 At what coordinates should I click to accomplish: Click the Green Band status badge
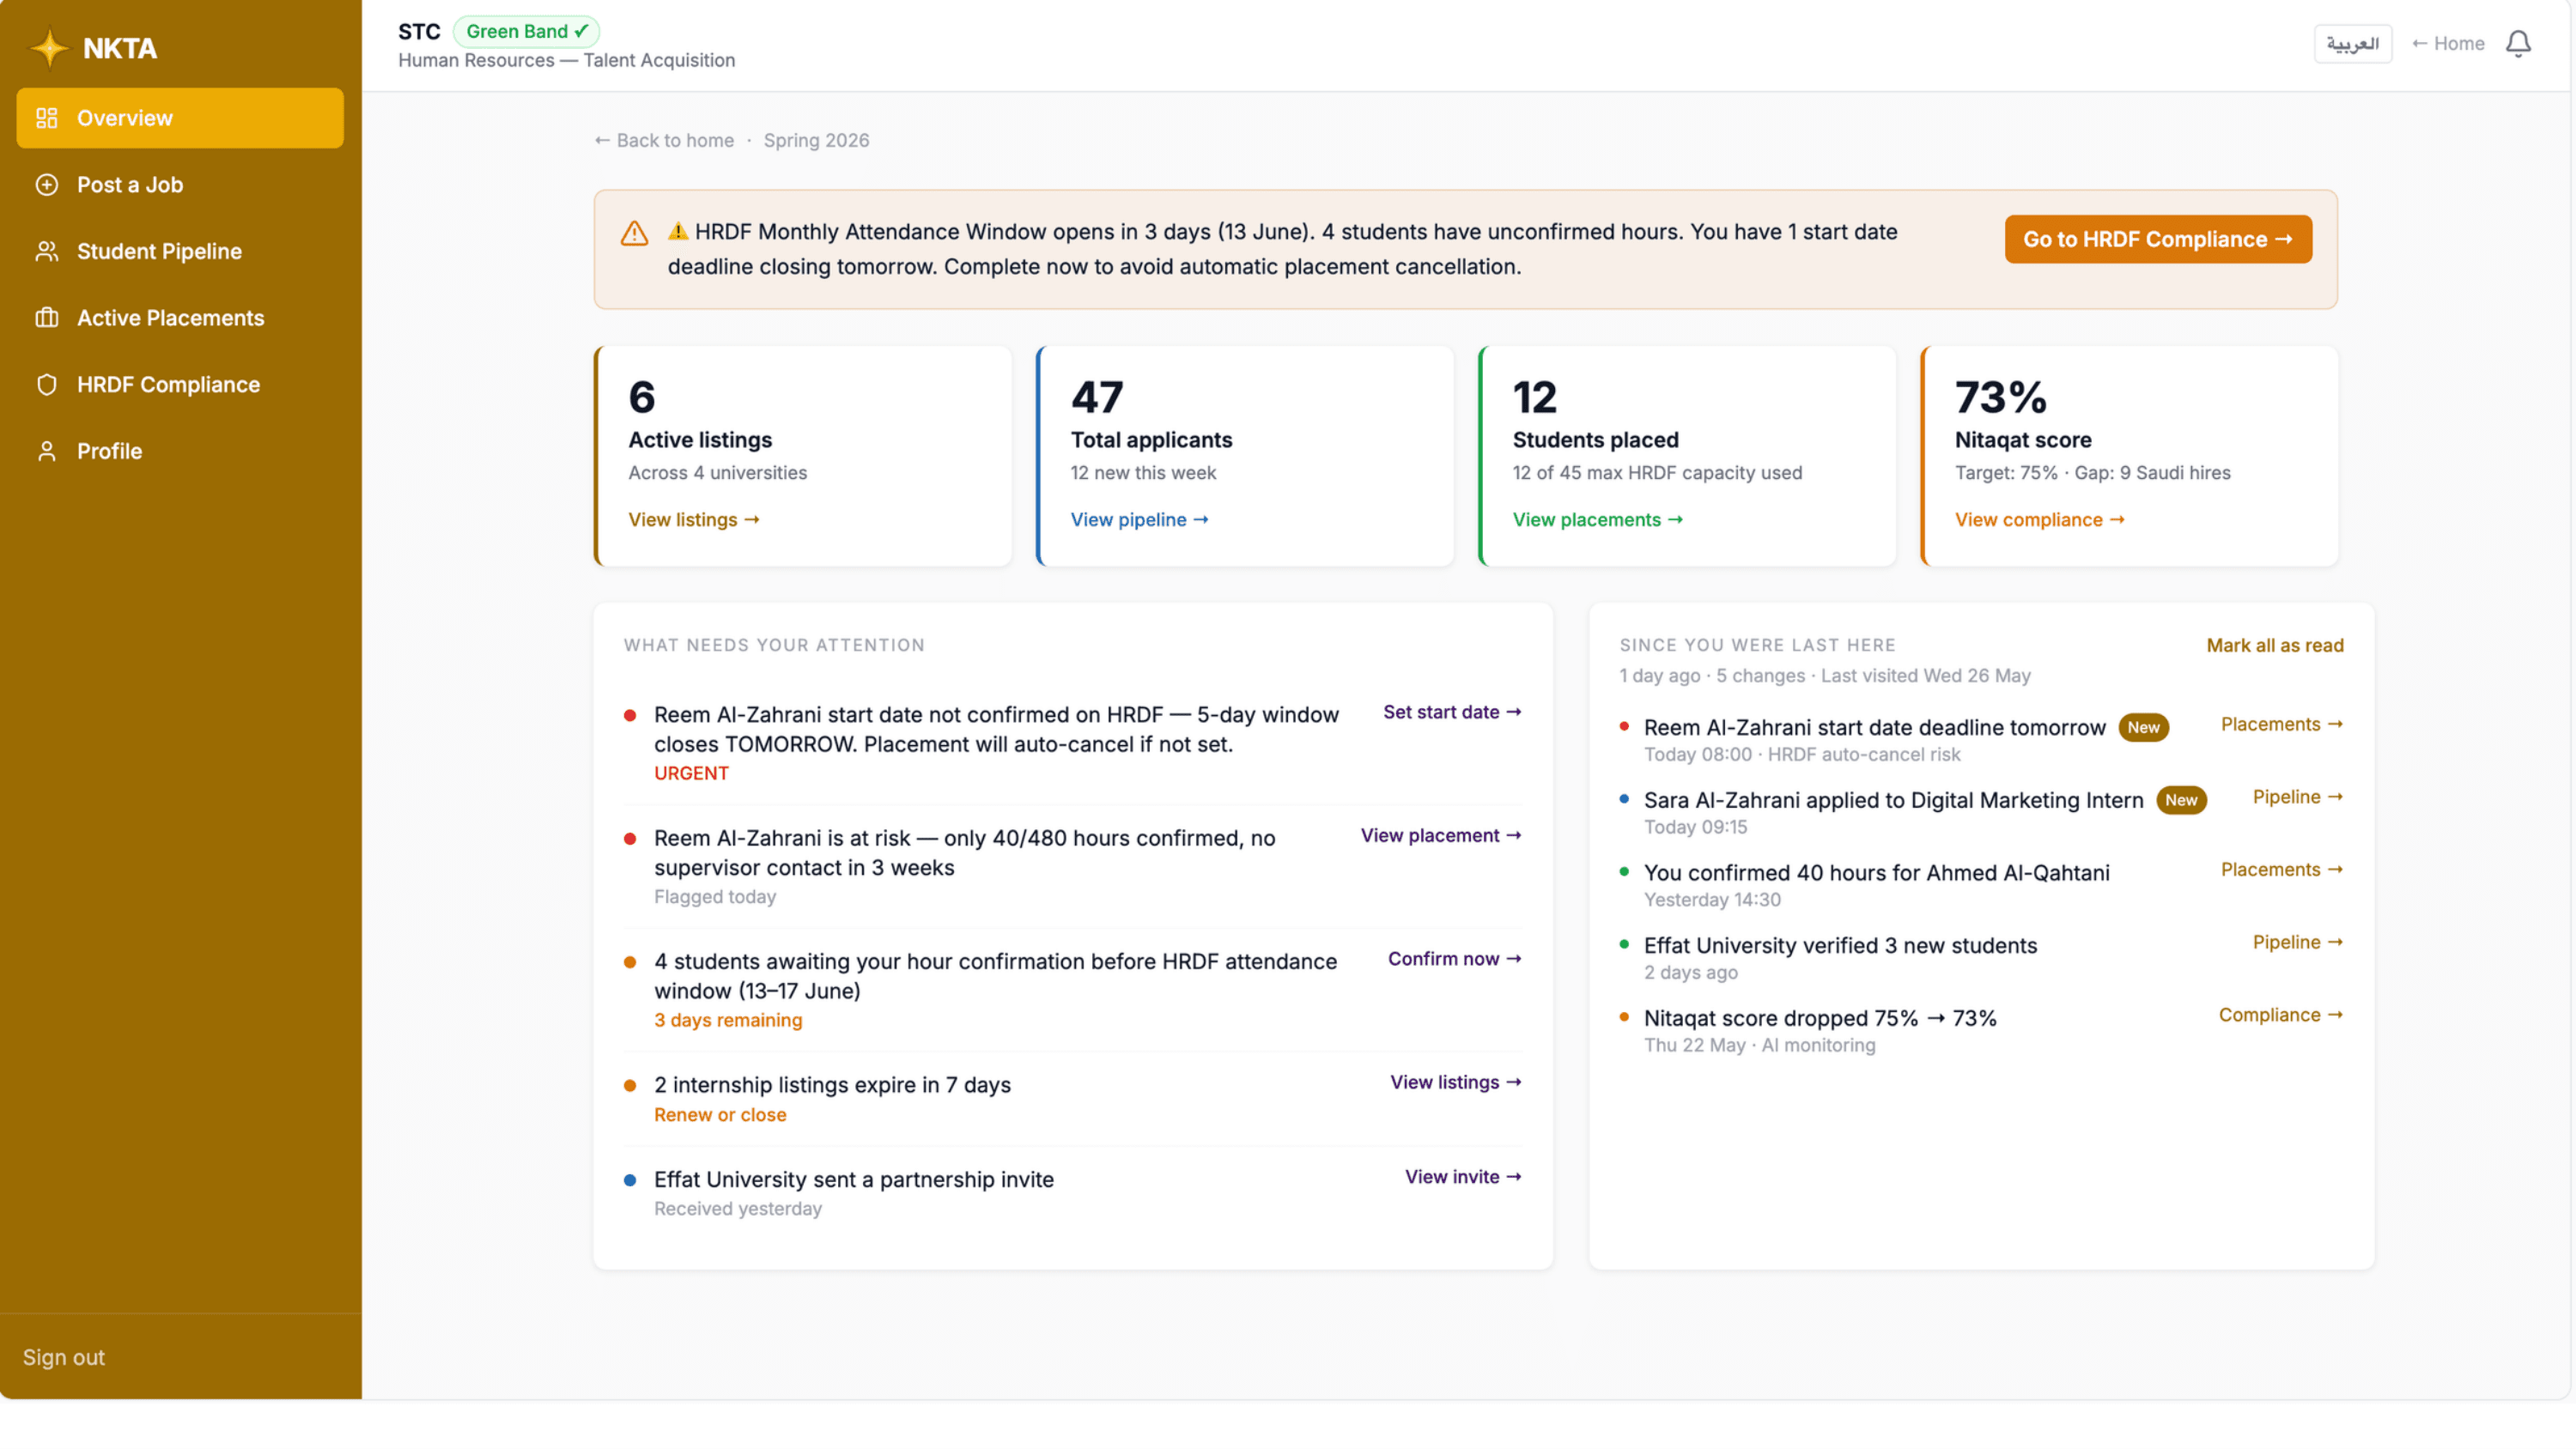tap(527, 31)
